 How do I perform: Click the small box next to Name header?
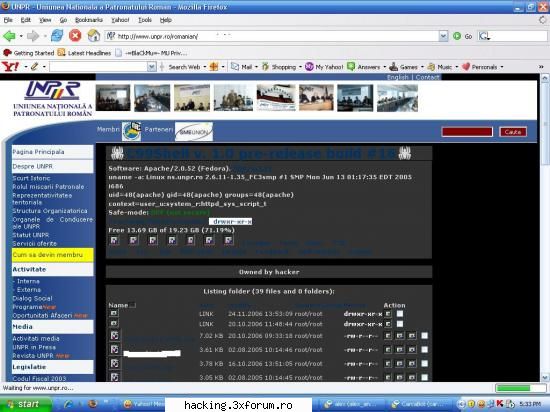tap(132, 305)
